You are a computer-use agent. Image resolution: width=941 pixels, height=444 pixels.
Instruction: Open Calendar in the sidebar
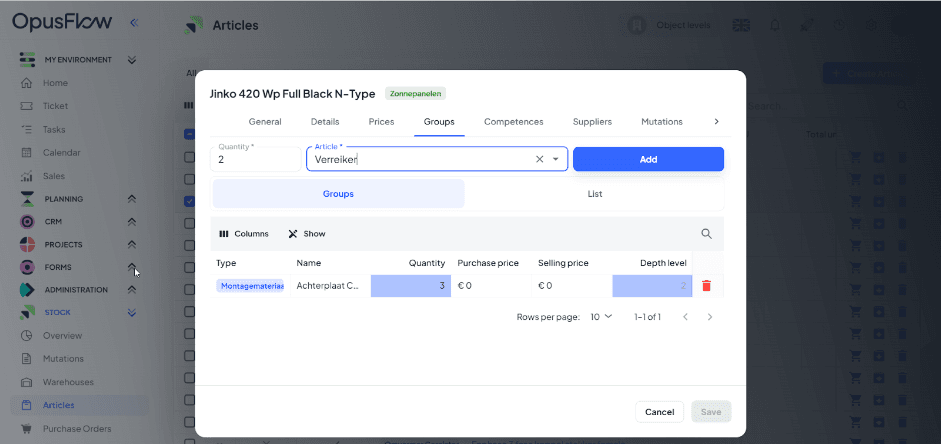(61, 153)
